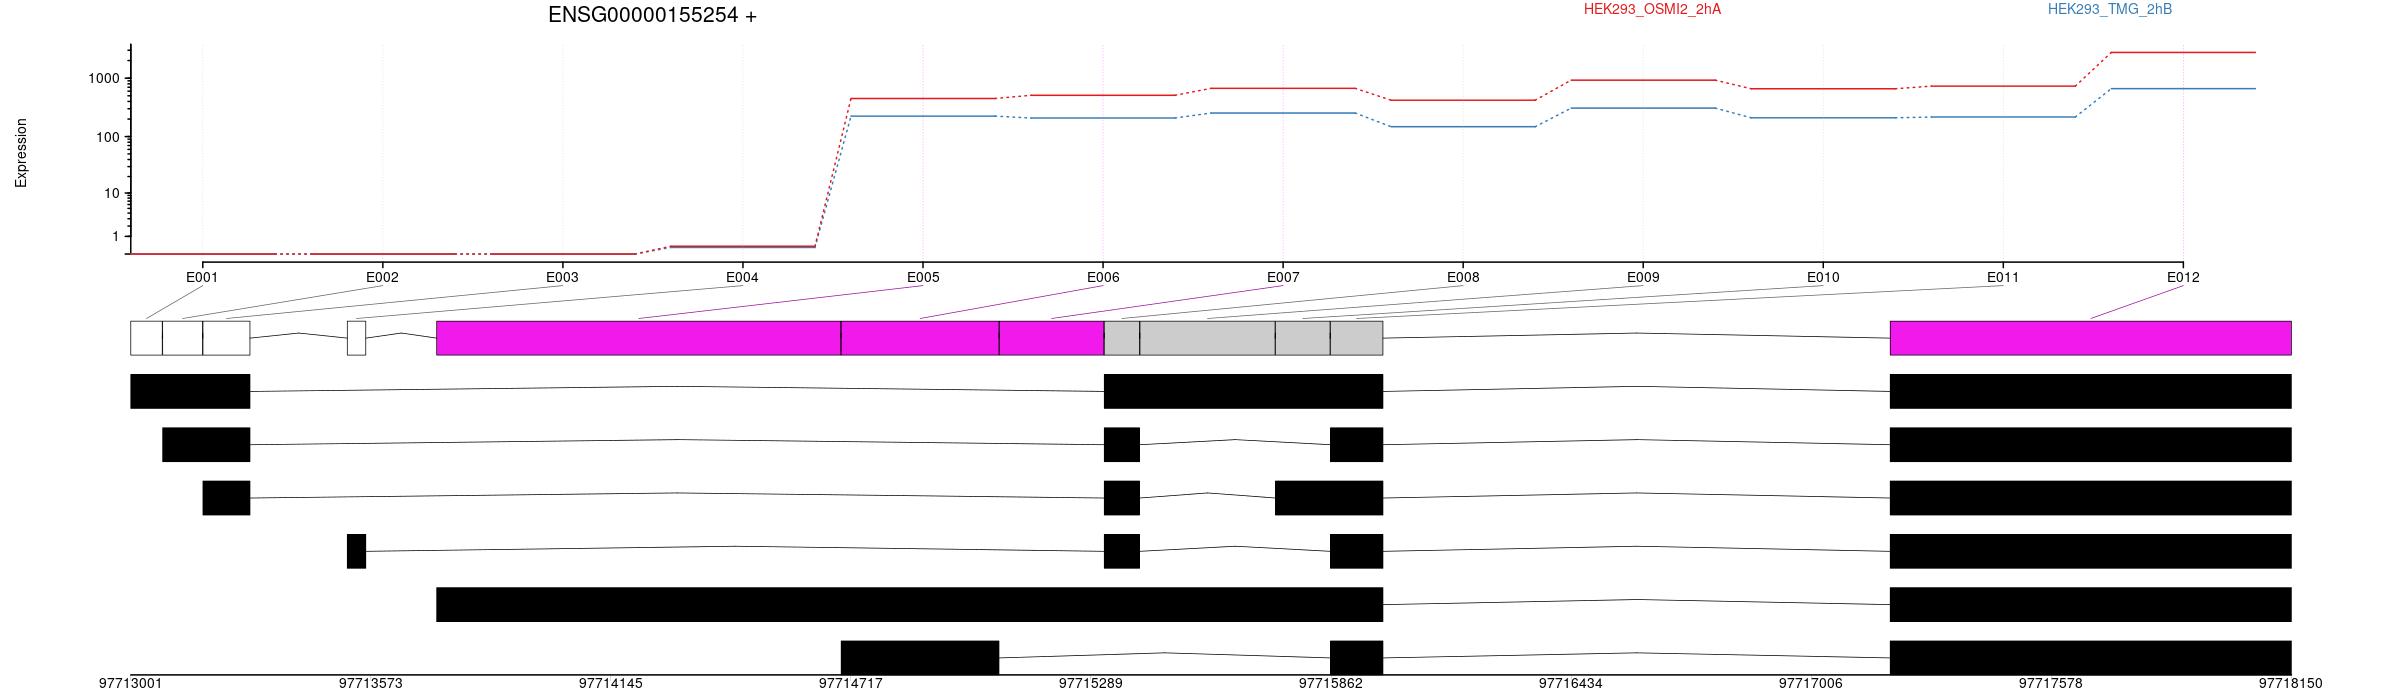The width and height of the screenshot is (2400, 700).
Task: Click exon label E011
Action: pyautogui.click(x=2003, y=277)
